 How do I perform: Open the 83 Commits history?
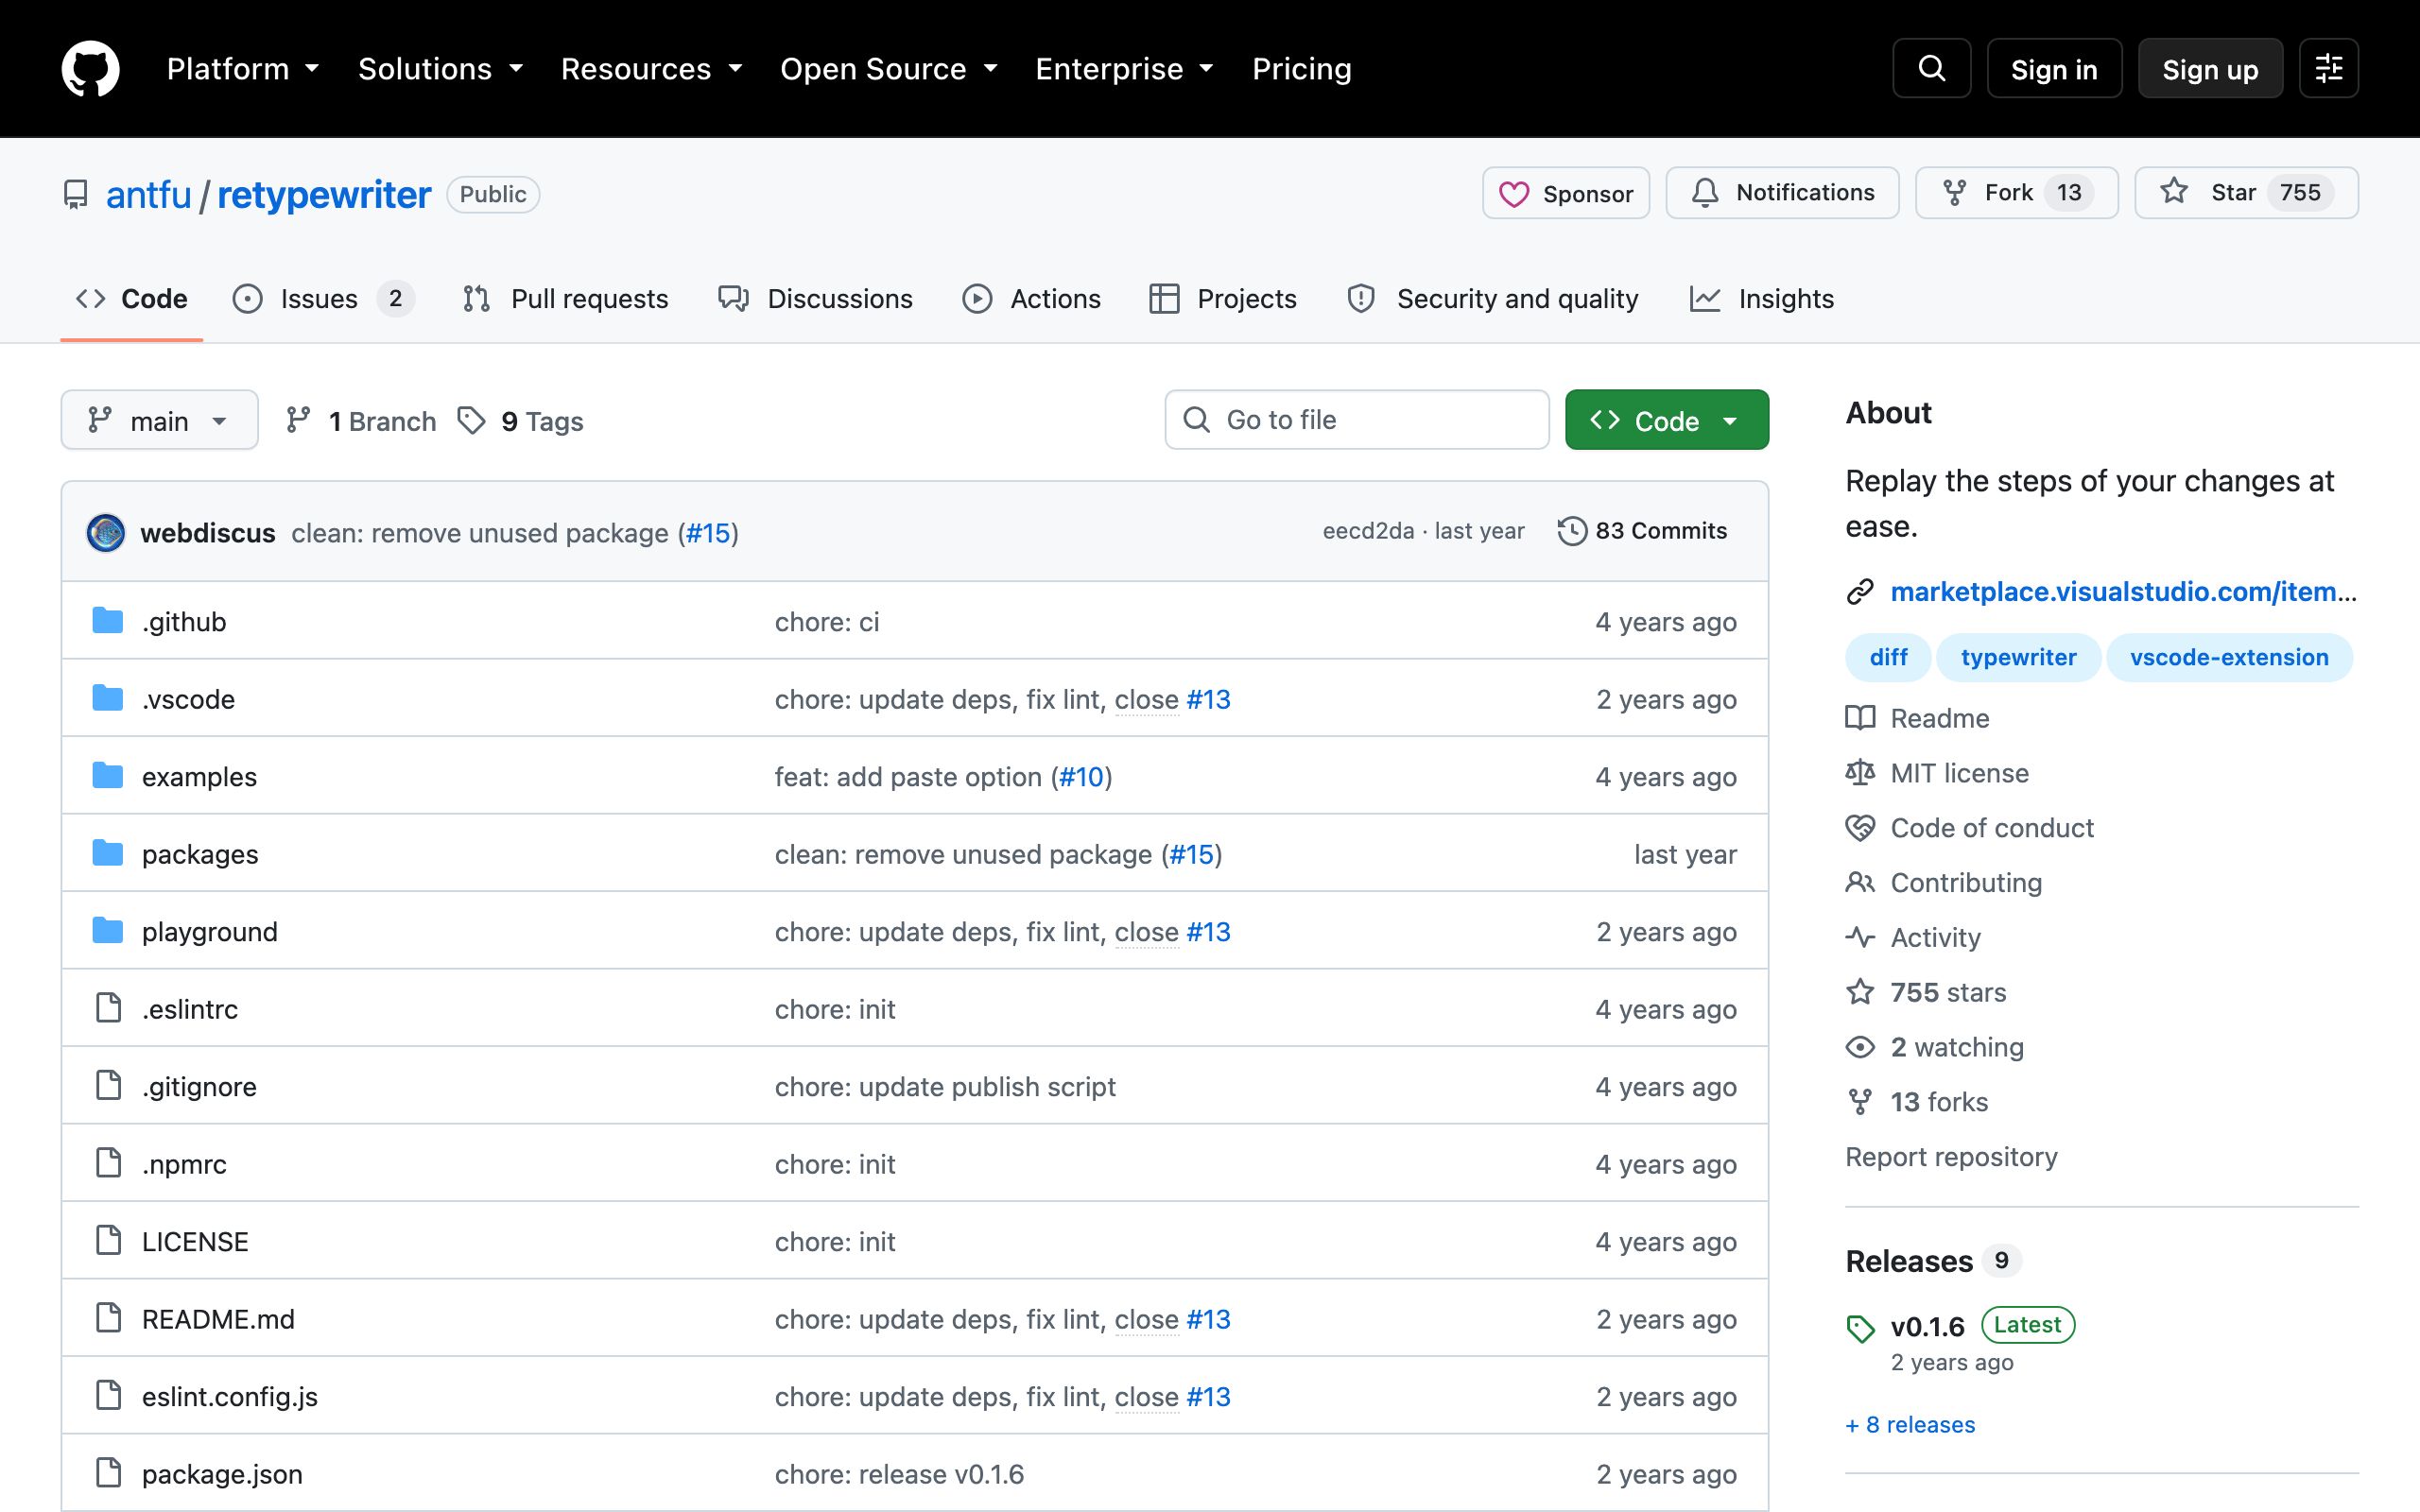pyautogui.click(x=1642, y=531)
